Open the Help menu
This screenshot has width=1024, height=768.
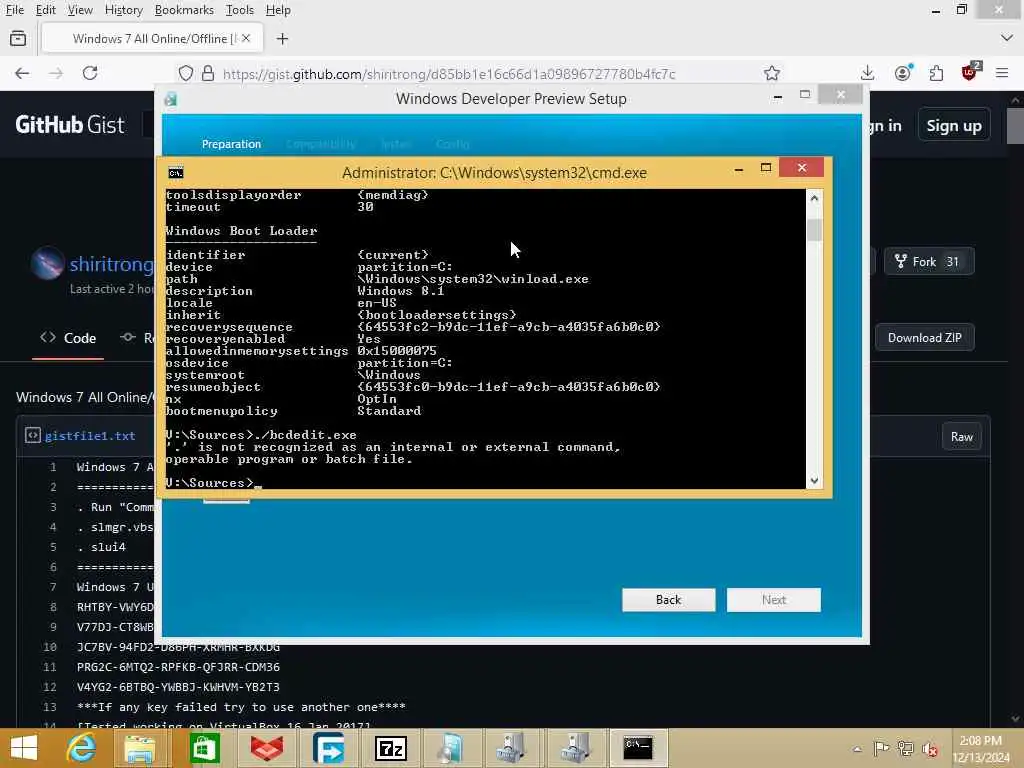pyautogui.click(x=278, y=10)
